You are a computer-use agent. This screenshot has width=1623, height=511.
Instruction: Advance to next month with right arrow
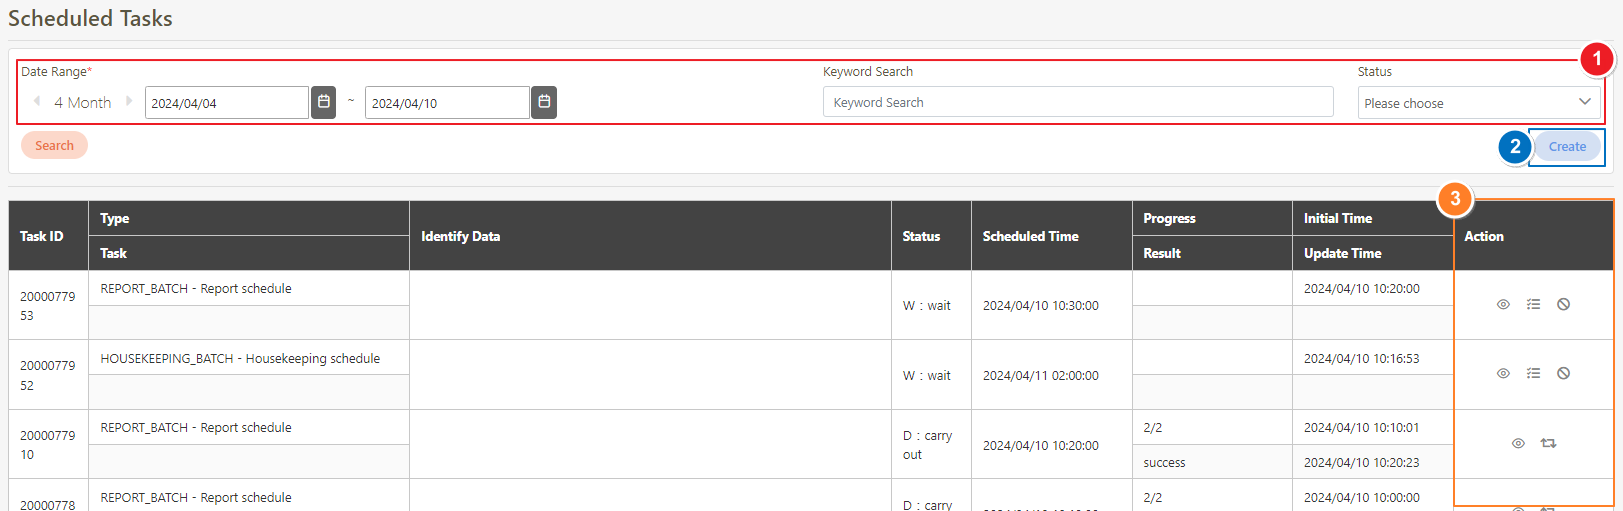[129, 102]
